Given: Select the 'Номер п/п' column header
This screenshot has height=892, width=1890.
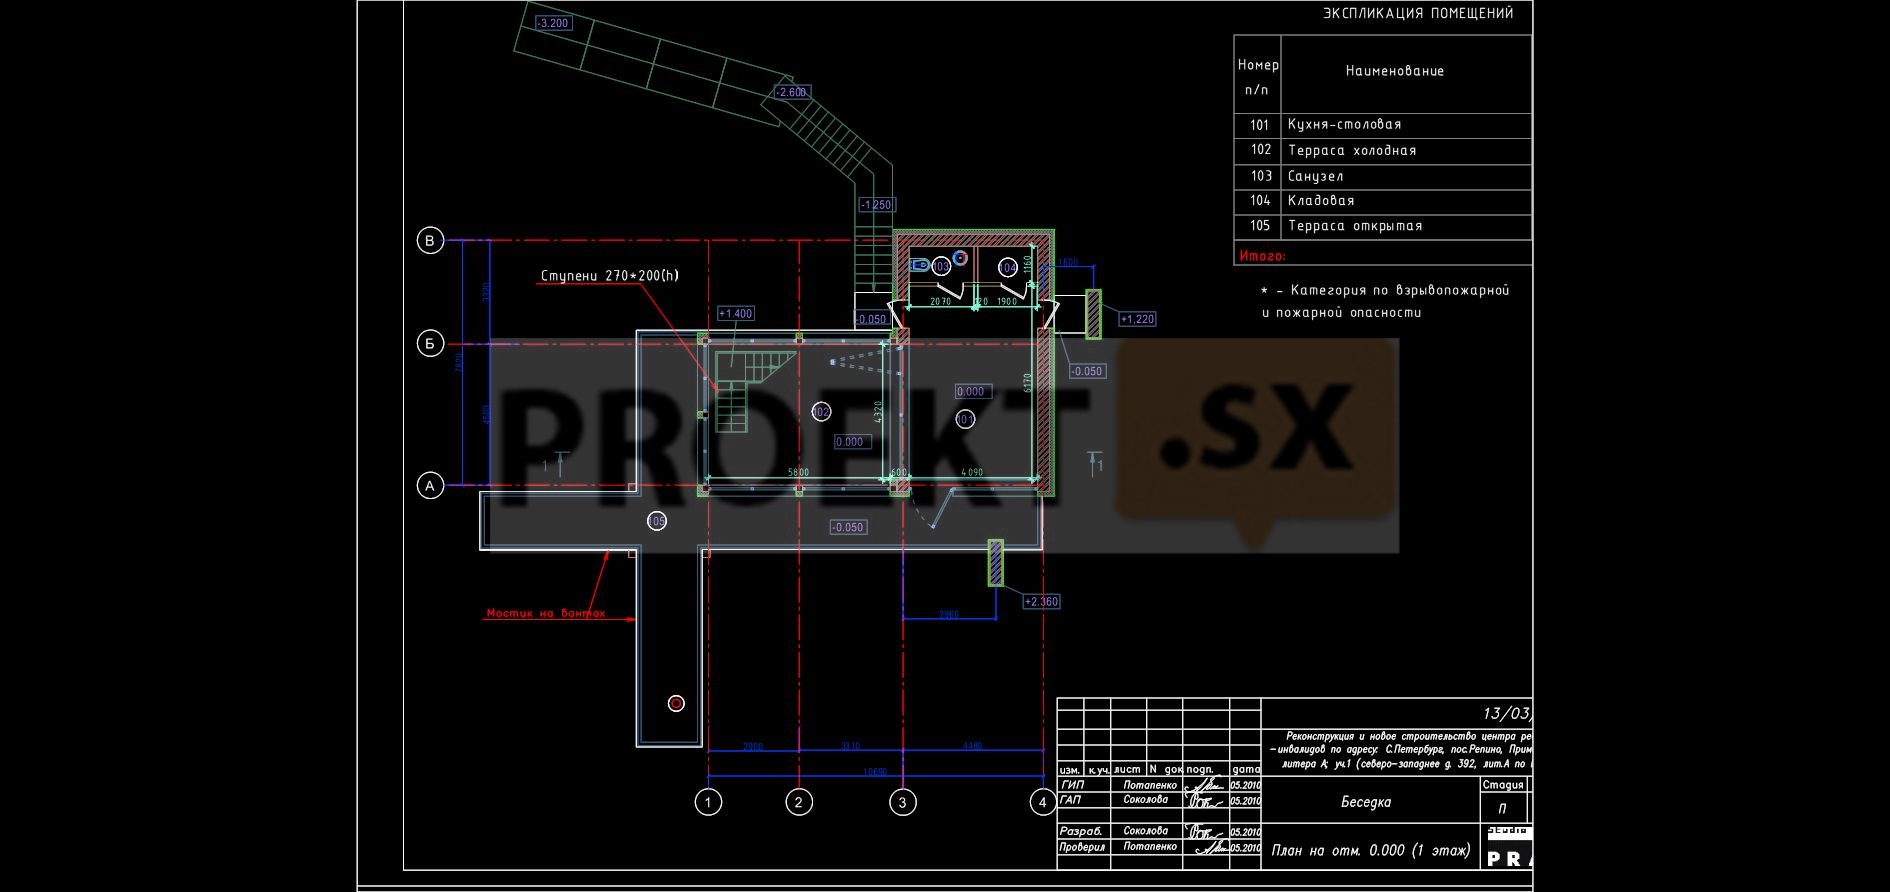Looking at the screenshot, I should pyautogui.click(x=1258, y=77).
